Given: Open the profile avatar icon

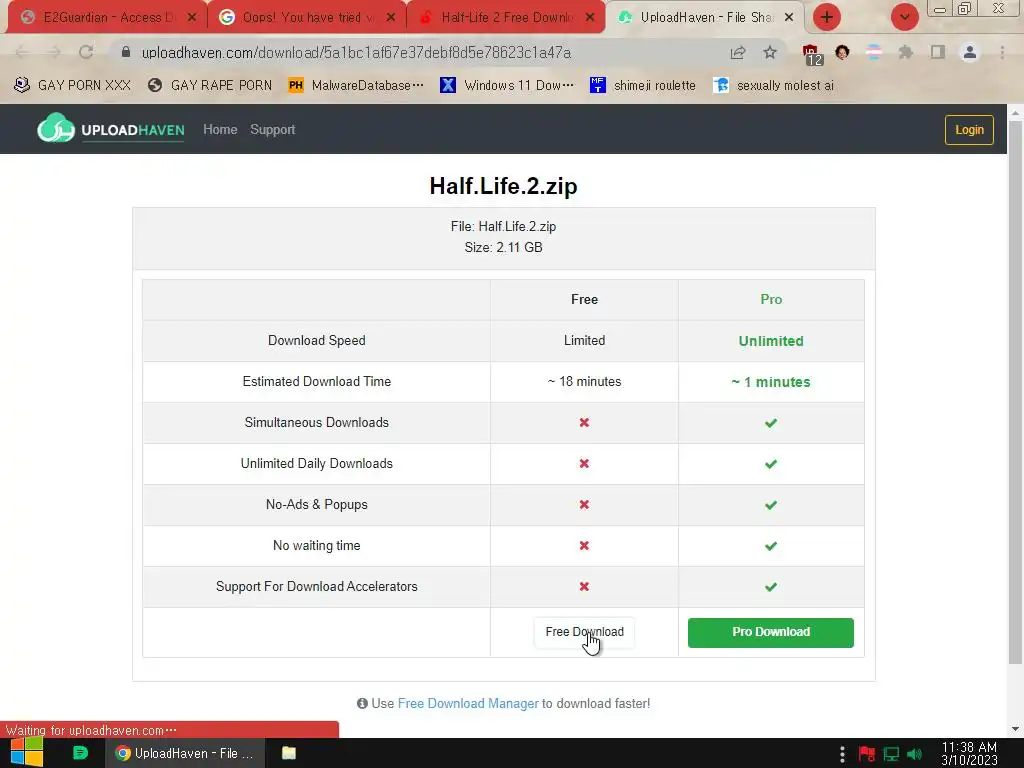Looking at the screenshot, I should [970, 52].
